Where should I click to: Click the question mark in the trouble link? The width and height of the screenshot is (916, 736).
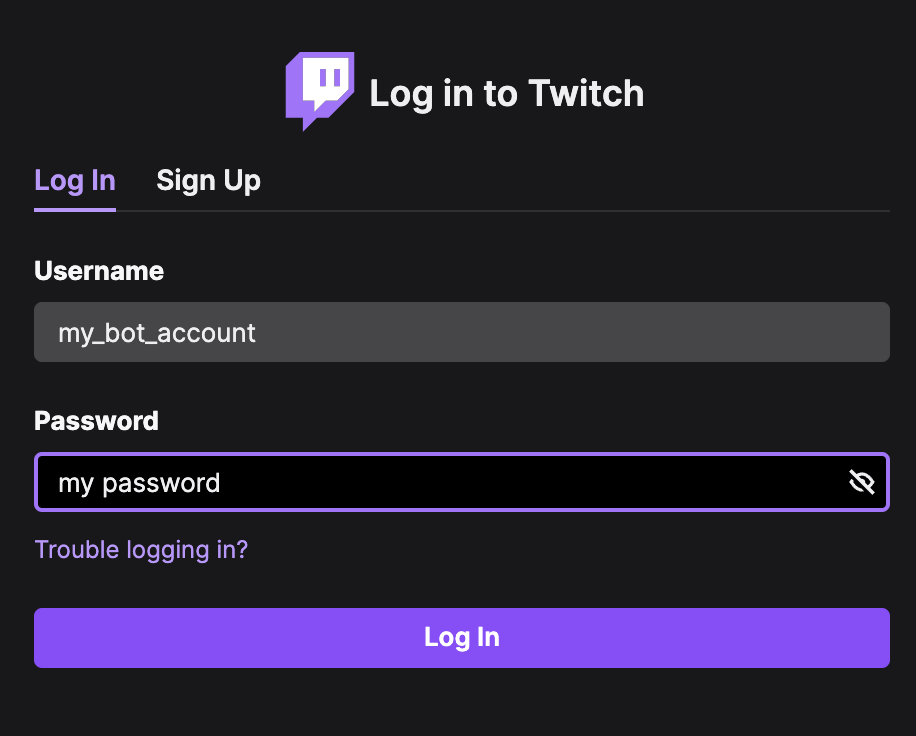point(241,549)
